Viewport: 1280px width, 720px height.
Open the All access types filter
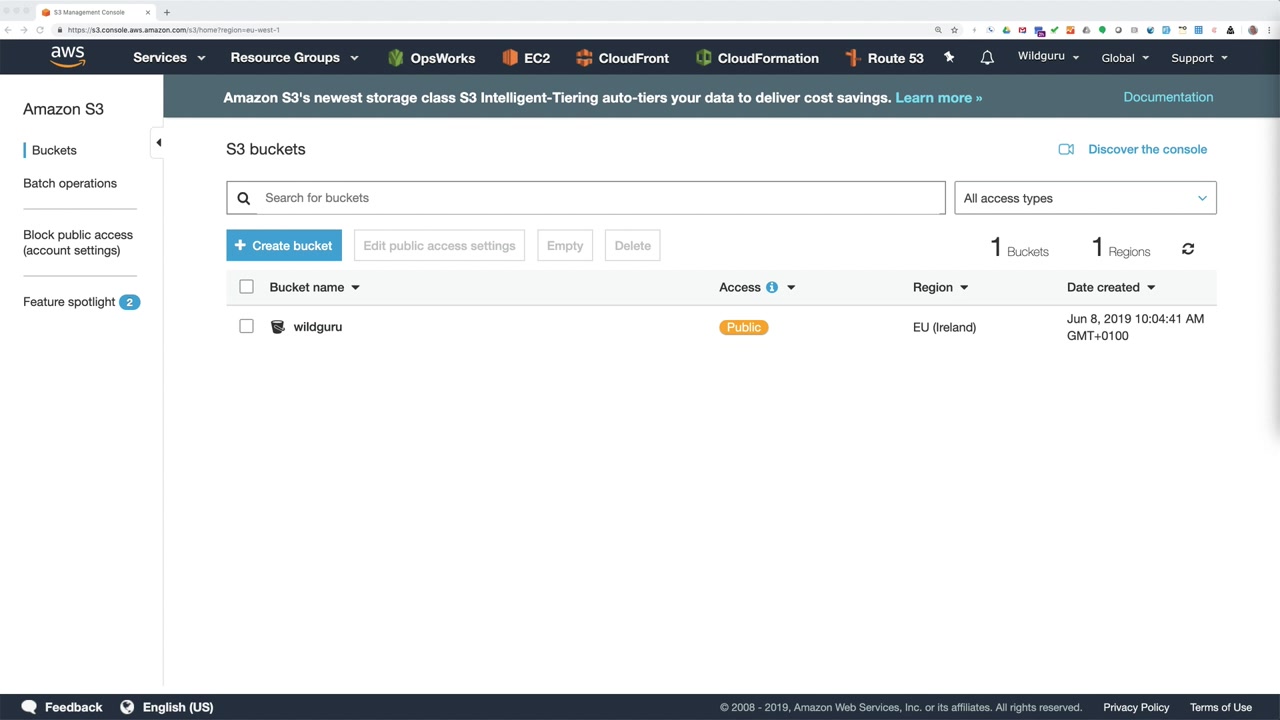1085,198
